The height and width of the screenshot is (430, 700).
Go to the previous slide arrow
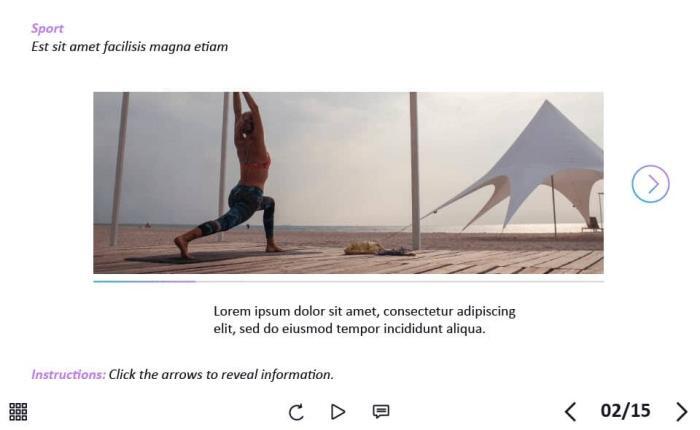(570, 411)
